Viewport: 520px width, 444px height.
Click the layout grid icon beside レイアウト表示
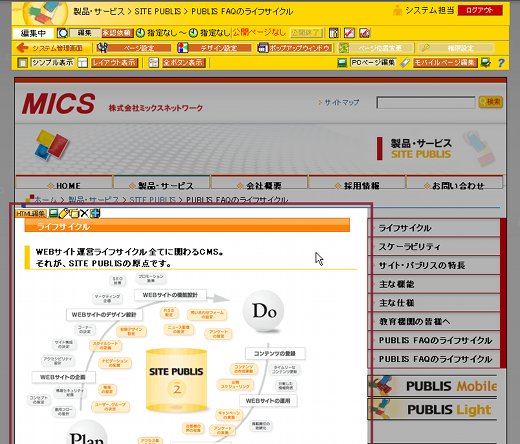(83, 63)
